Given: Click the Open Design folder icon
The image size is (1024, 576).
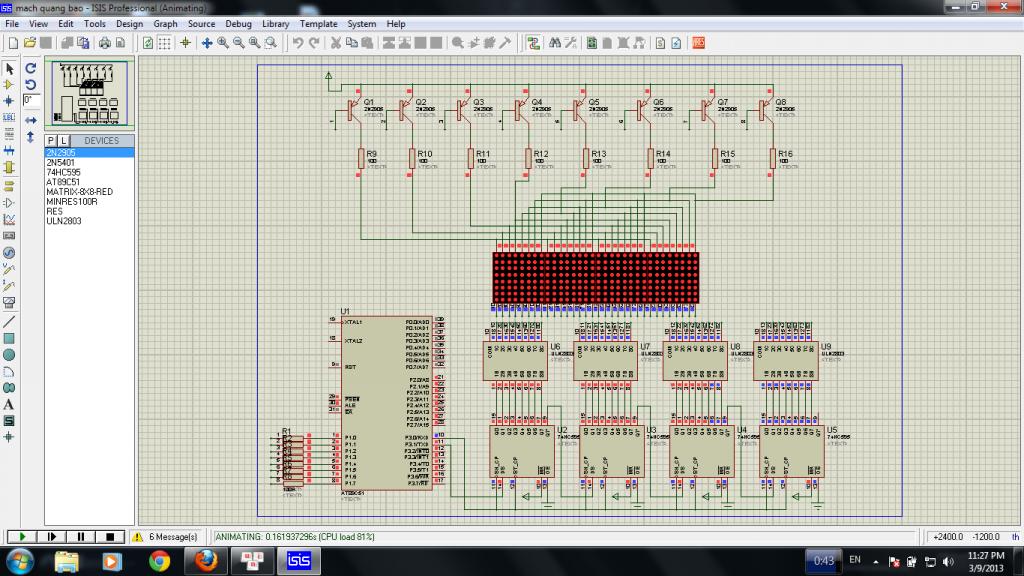Looking at the screenshot, I should click(x=30, y=43).
